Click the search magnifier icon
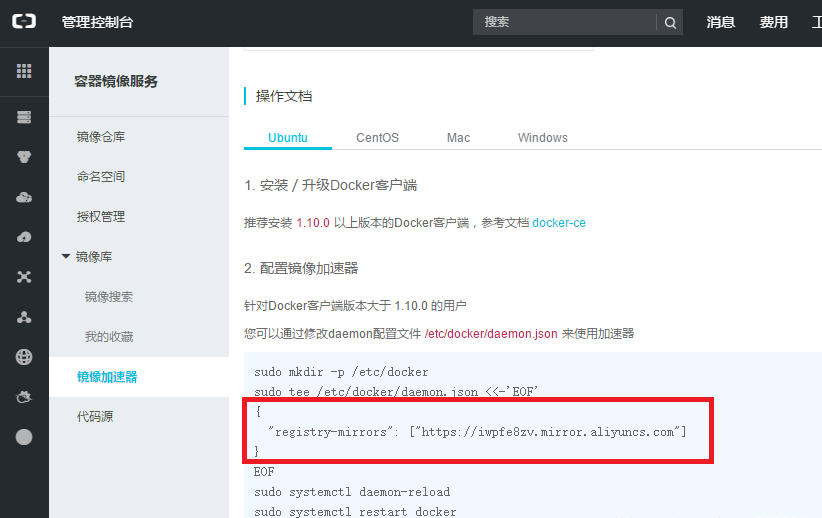This screenshot has width=822, height=518. click(x=670, y=23)
